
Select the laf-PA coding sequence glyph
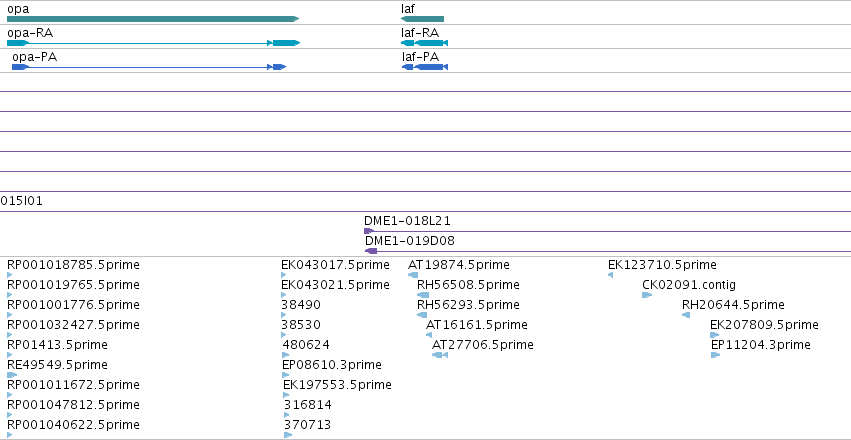[425, 67]
